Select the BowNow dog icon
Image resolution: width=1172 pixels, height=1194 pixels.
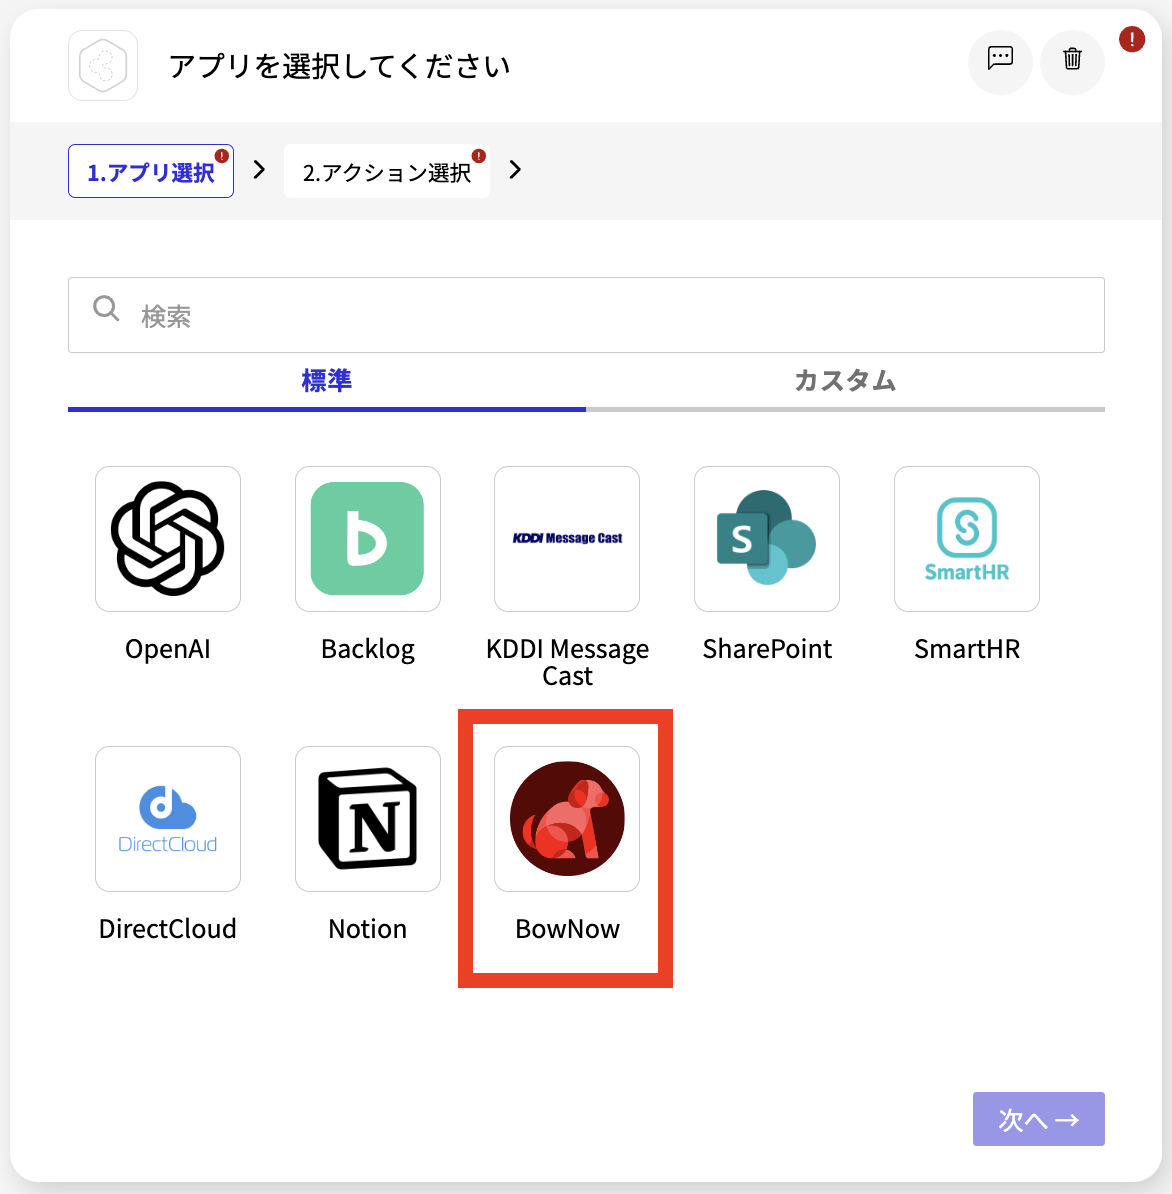(x=567, y=819)
